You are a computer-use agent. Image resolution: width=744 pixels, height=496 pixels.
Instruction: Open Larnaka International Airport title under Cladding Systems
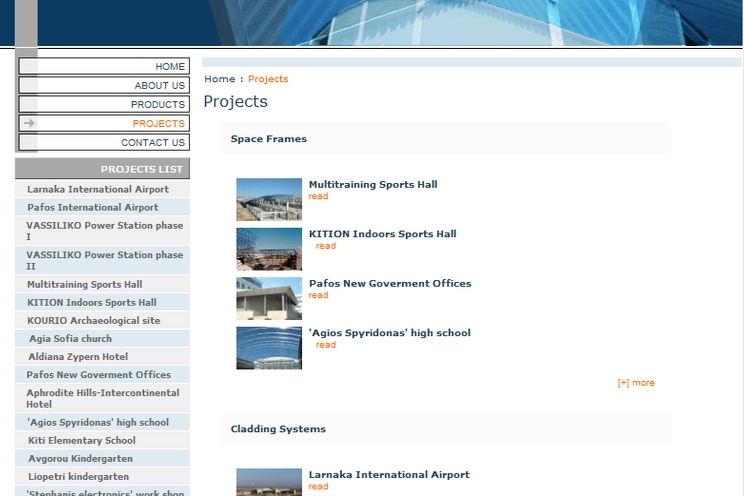[x=389, y=475]
